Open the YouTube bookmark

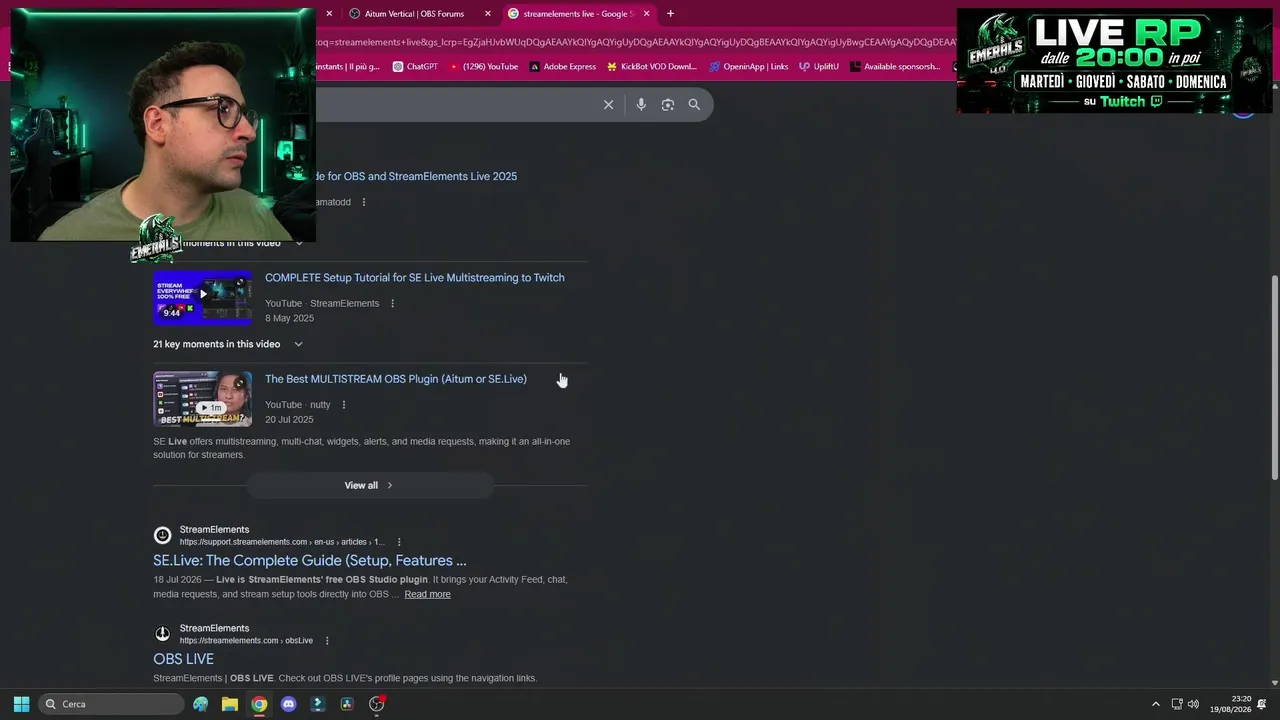tap(483, 67)
